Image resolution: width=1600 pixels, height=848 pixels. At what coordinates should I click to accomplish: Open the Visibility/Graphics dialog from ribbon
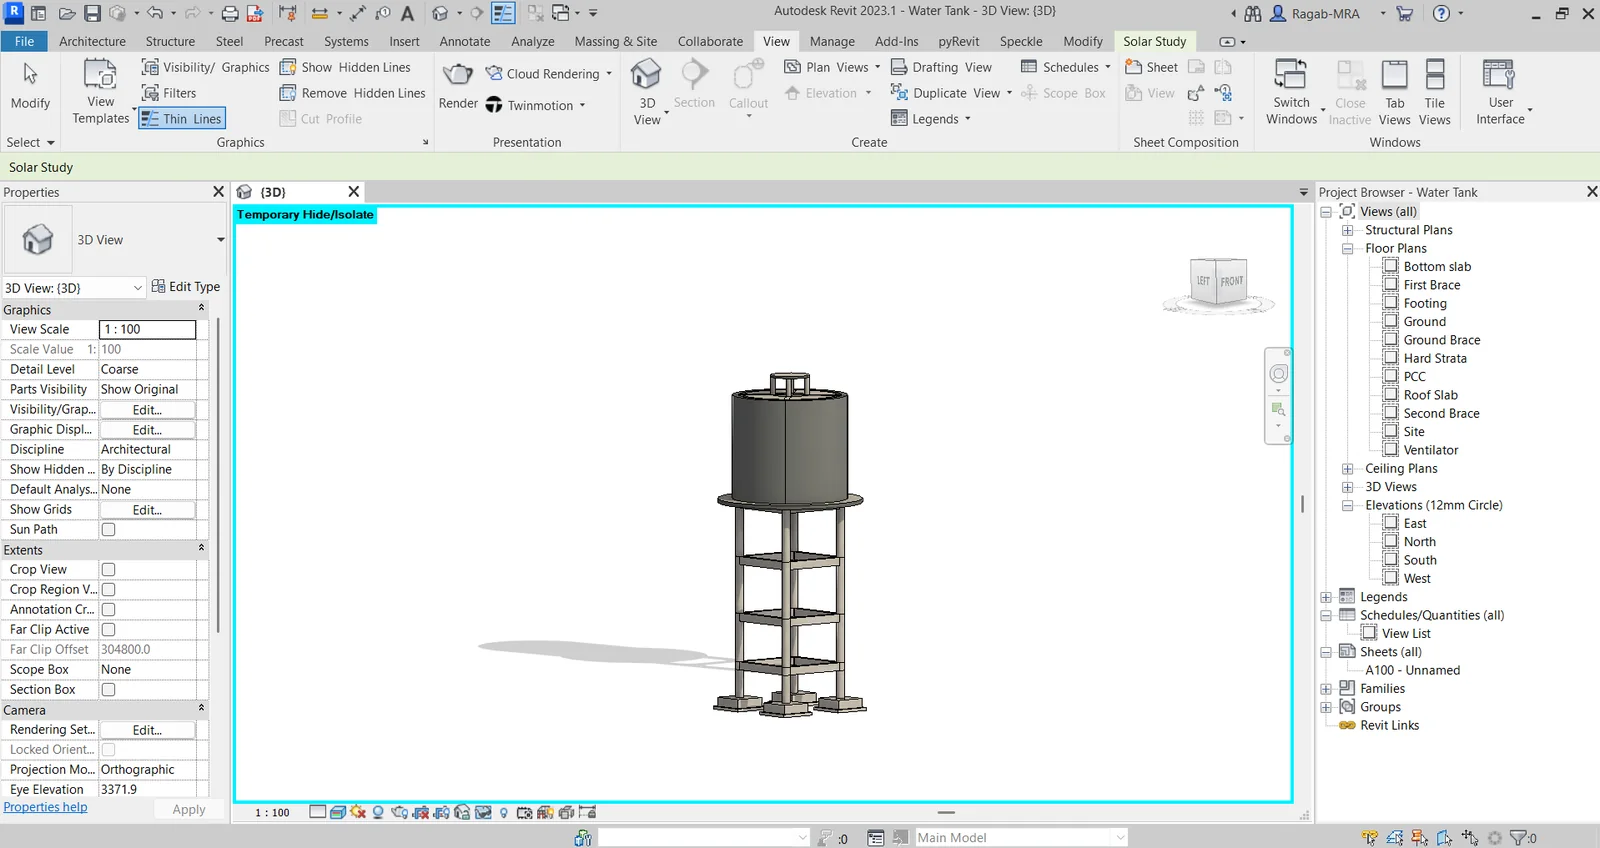coord(205,67)
